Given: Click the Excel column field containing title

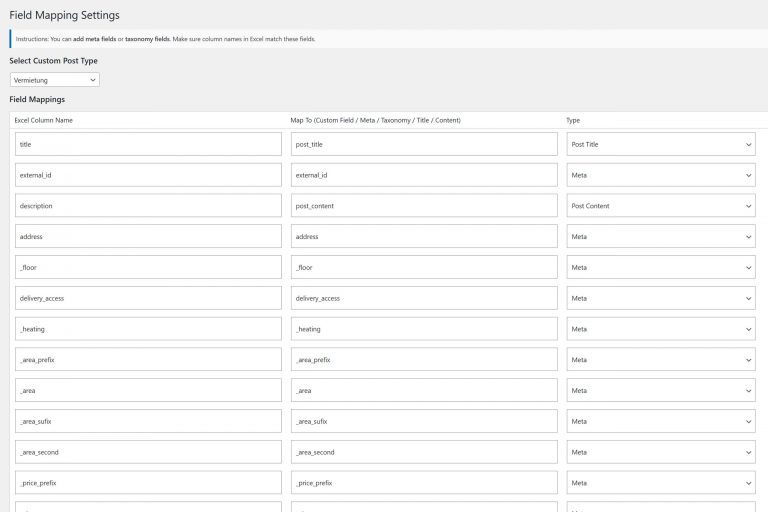Looking at the screenshot, I should tap(148, 144).
